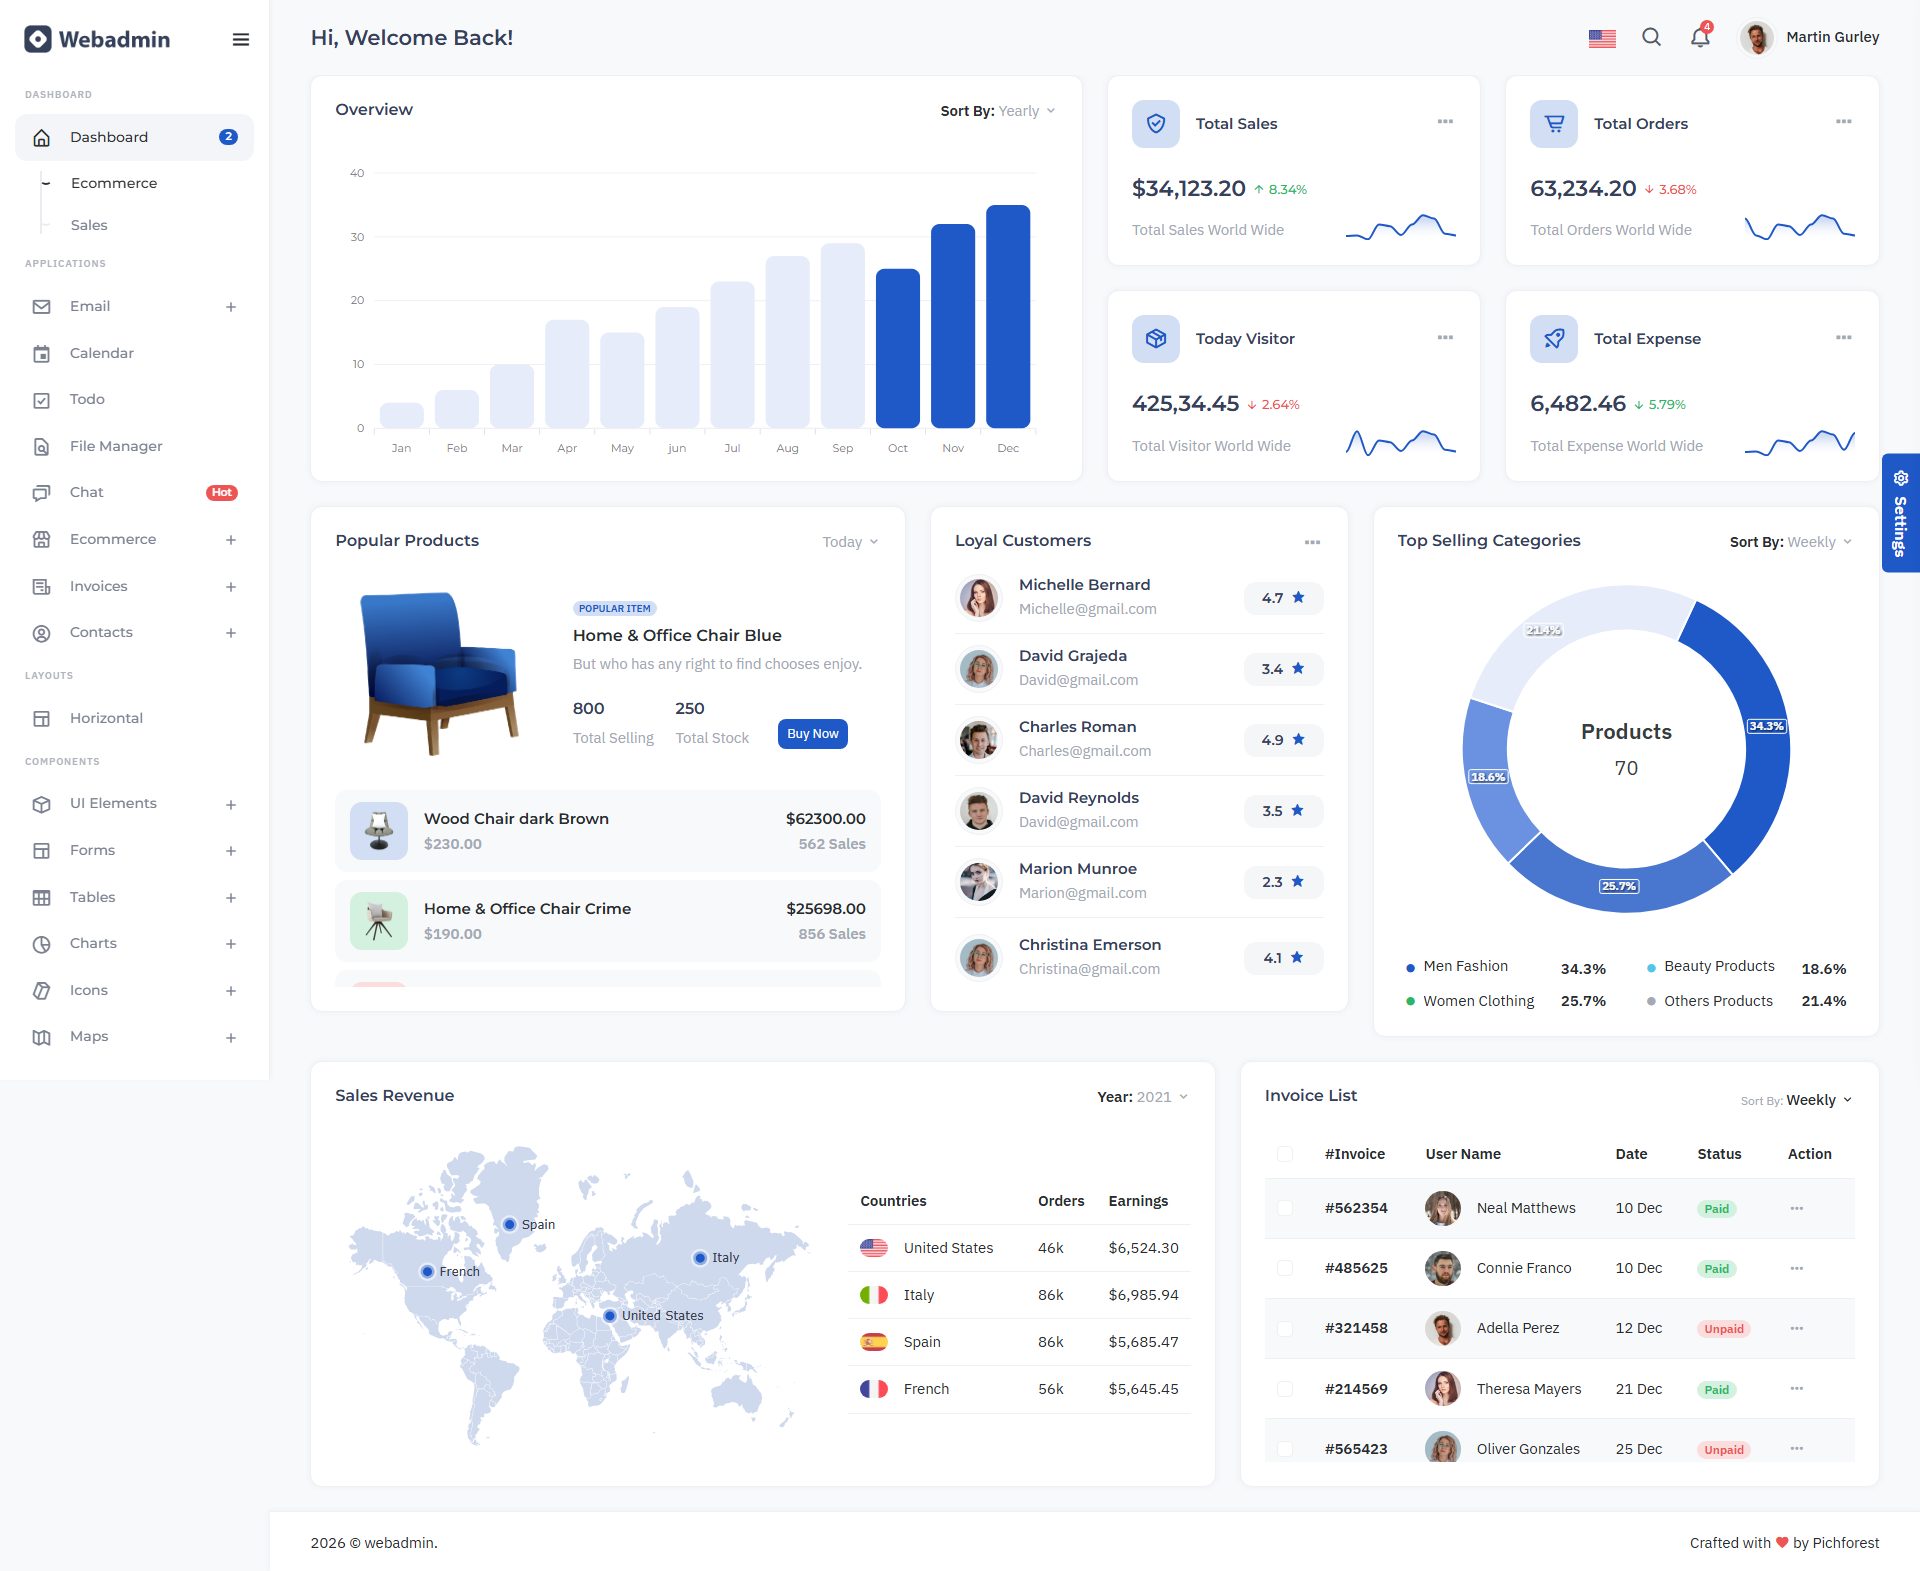The height and width of the screenshot is (1571, 1920).
Task: Open Total Expense card options menu
Action: 1843,338
